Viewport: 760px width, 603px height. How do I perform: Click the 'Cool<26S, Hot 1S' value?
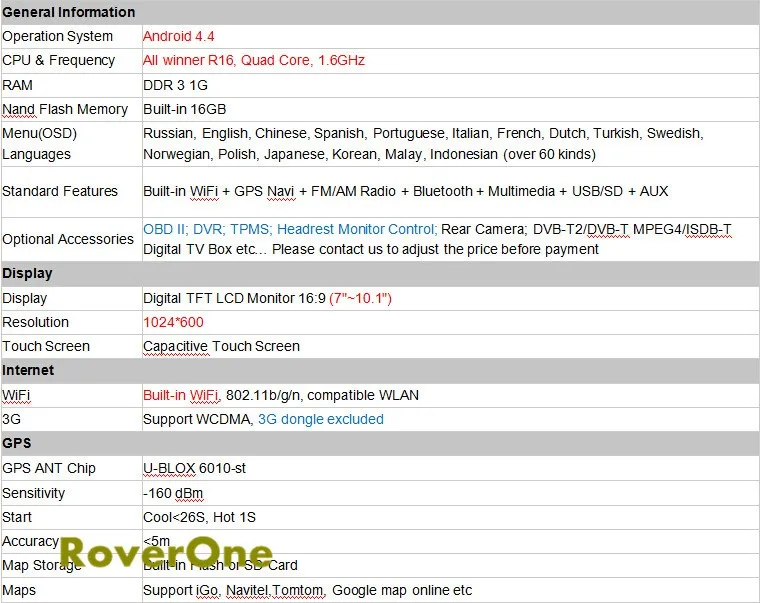[x=199, y=517]
